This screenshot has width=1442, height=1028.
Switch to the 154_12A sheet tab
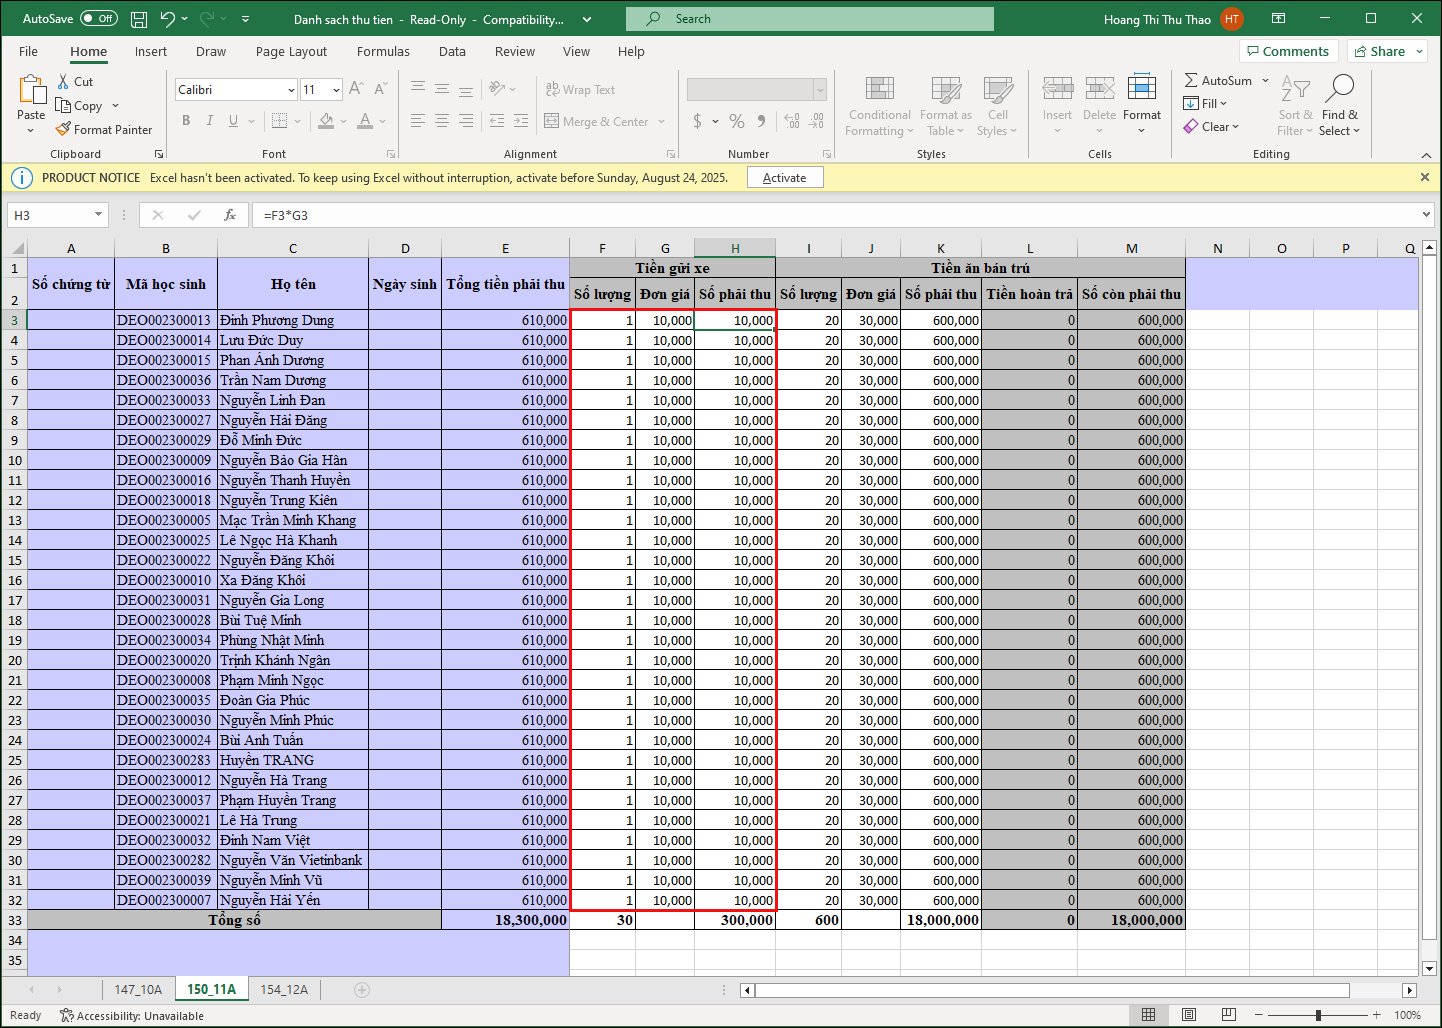284,990
